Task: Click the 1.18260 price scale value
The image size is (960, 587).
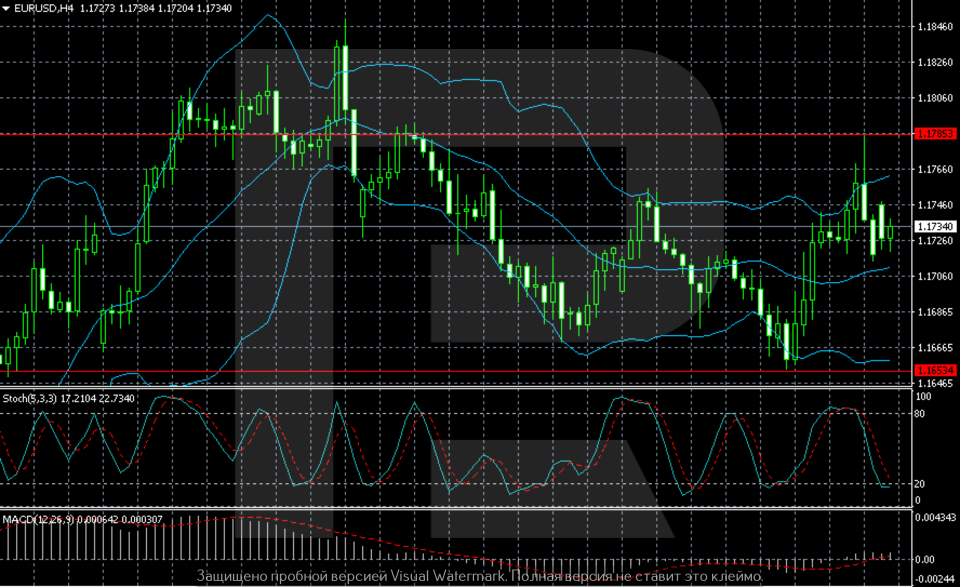Action: click(x=935, y=62)
